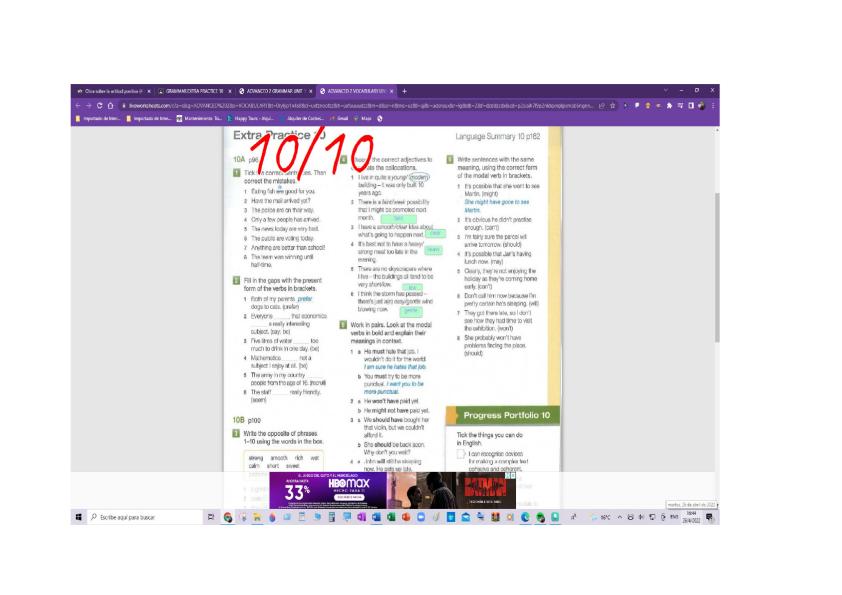Open the Chrome tab search dropdown
Screen dimensions: 842x595
(x=666, y=90)
